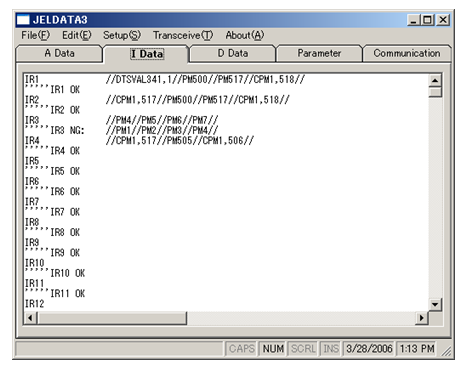
Task: Open the Setup(S) menu
Action: point(122,35)
